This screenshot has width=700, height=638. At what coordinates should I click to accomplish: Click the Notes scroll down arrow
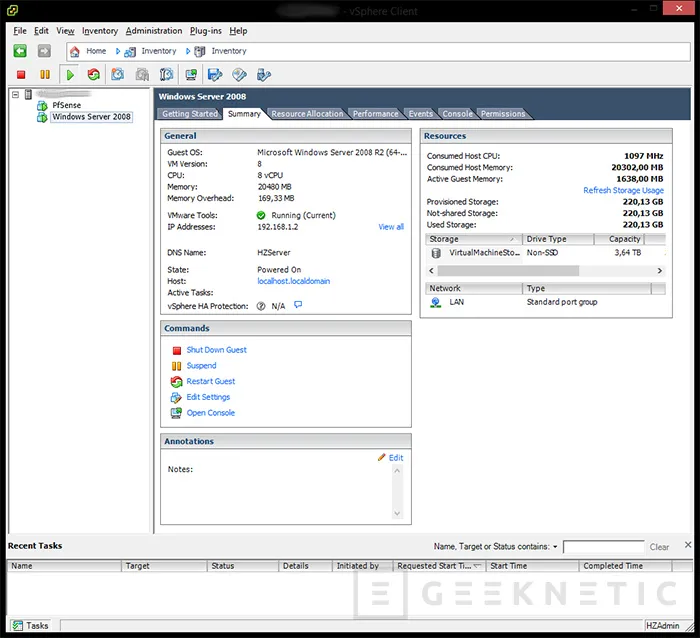click(x=397, y=513)
